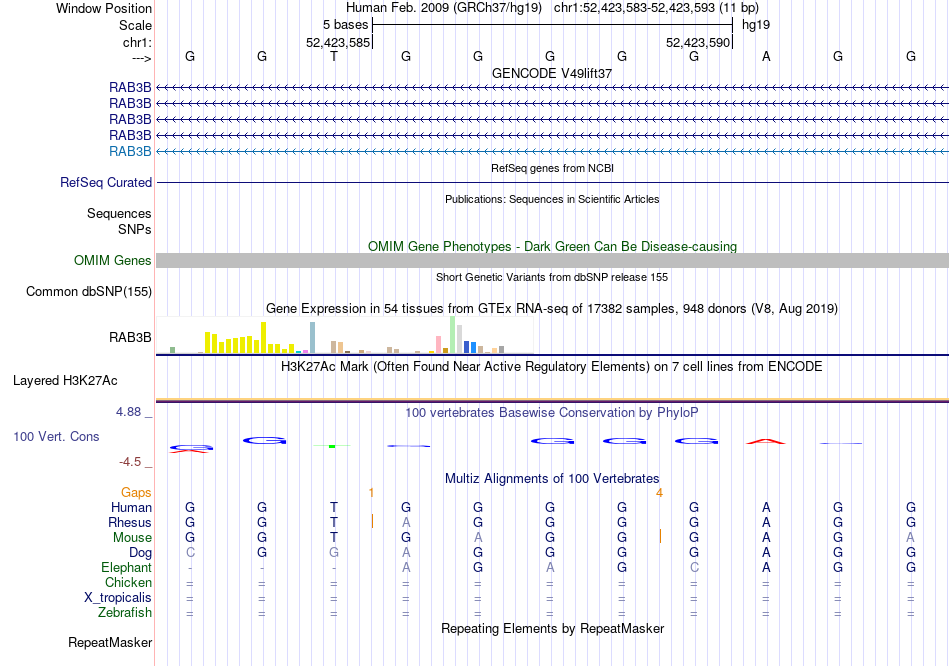Screen dimensions: 950x666
Task: Click the T base in the Human row
Action: pyautogui.click(x=334, y=507)
